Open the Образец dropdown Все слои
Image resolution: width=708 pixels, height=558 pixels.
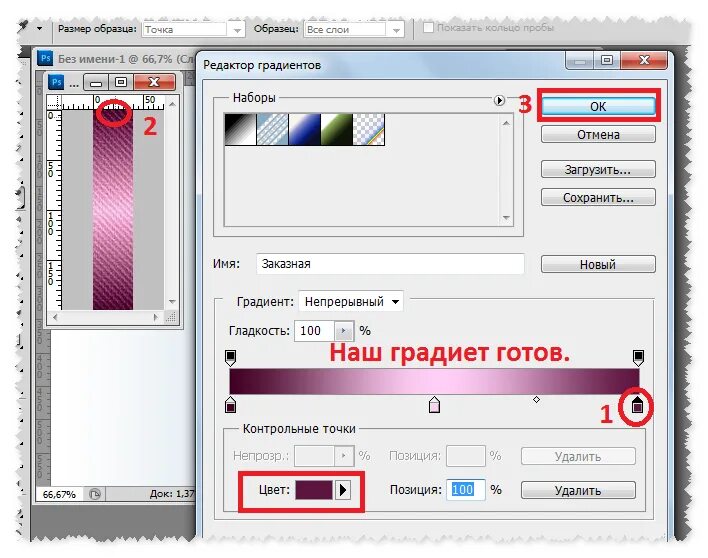click(354, 30)
